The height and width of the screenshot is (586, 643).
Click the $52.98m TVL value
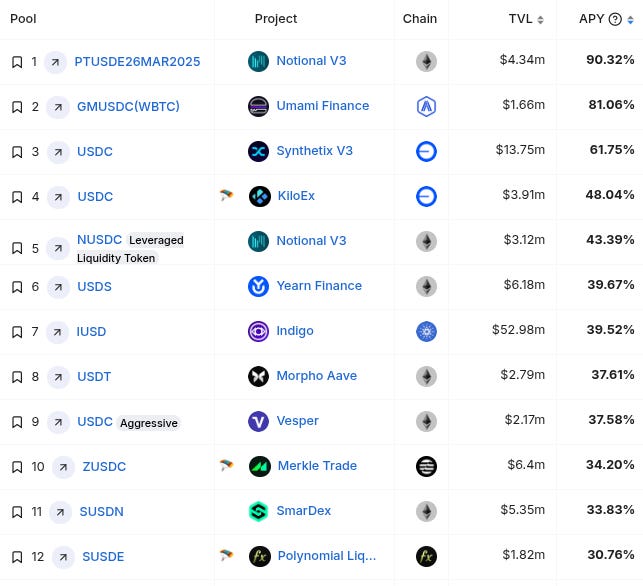click(x=518, y=330)
